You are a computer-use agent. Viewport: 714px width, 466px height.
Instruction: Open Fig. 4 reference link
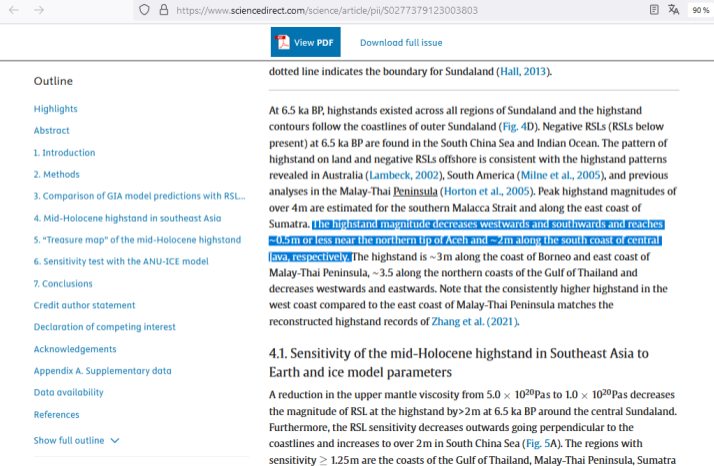[x=515, y=127]
